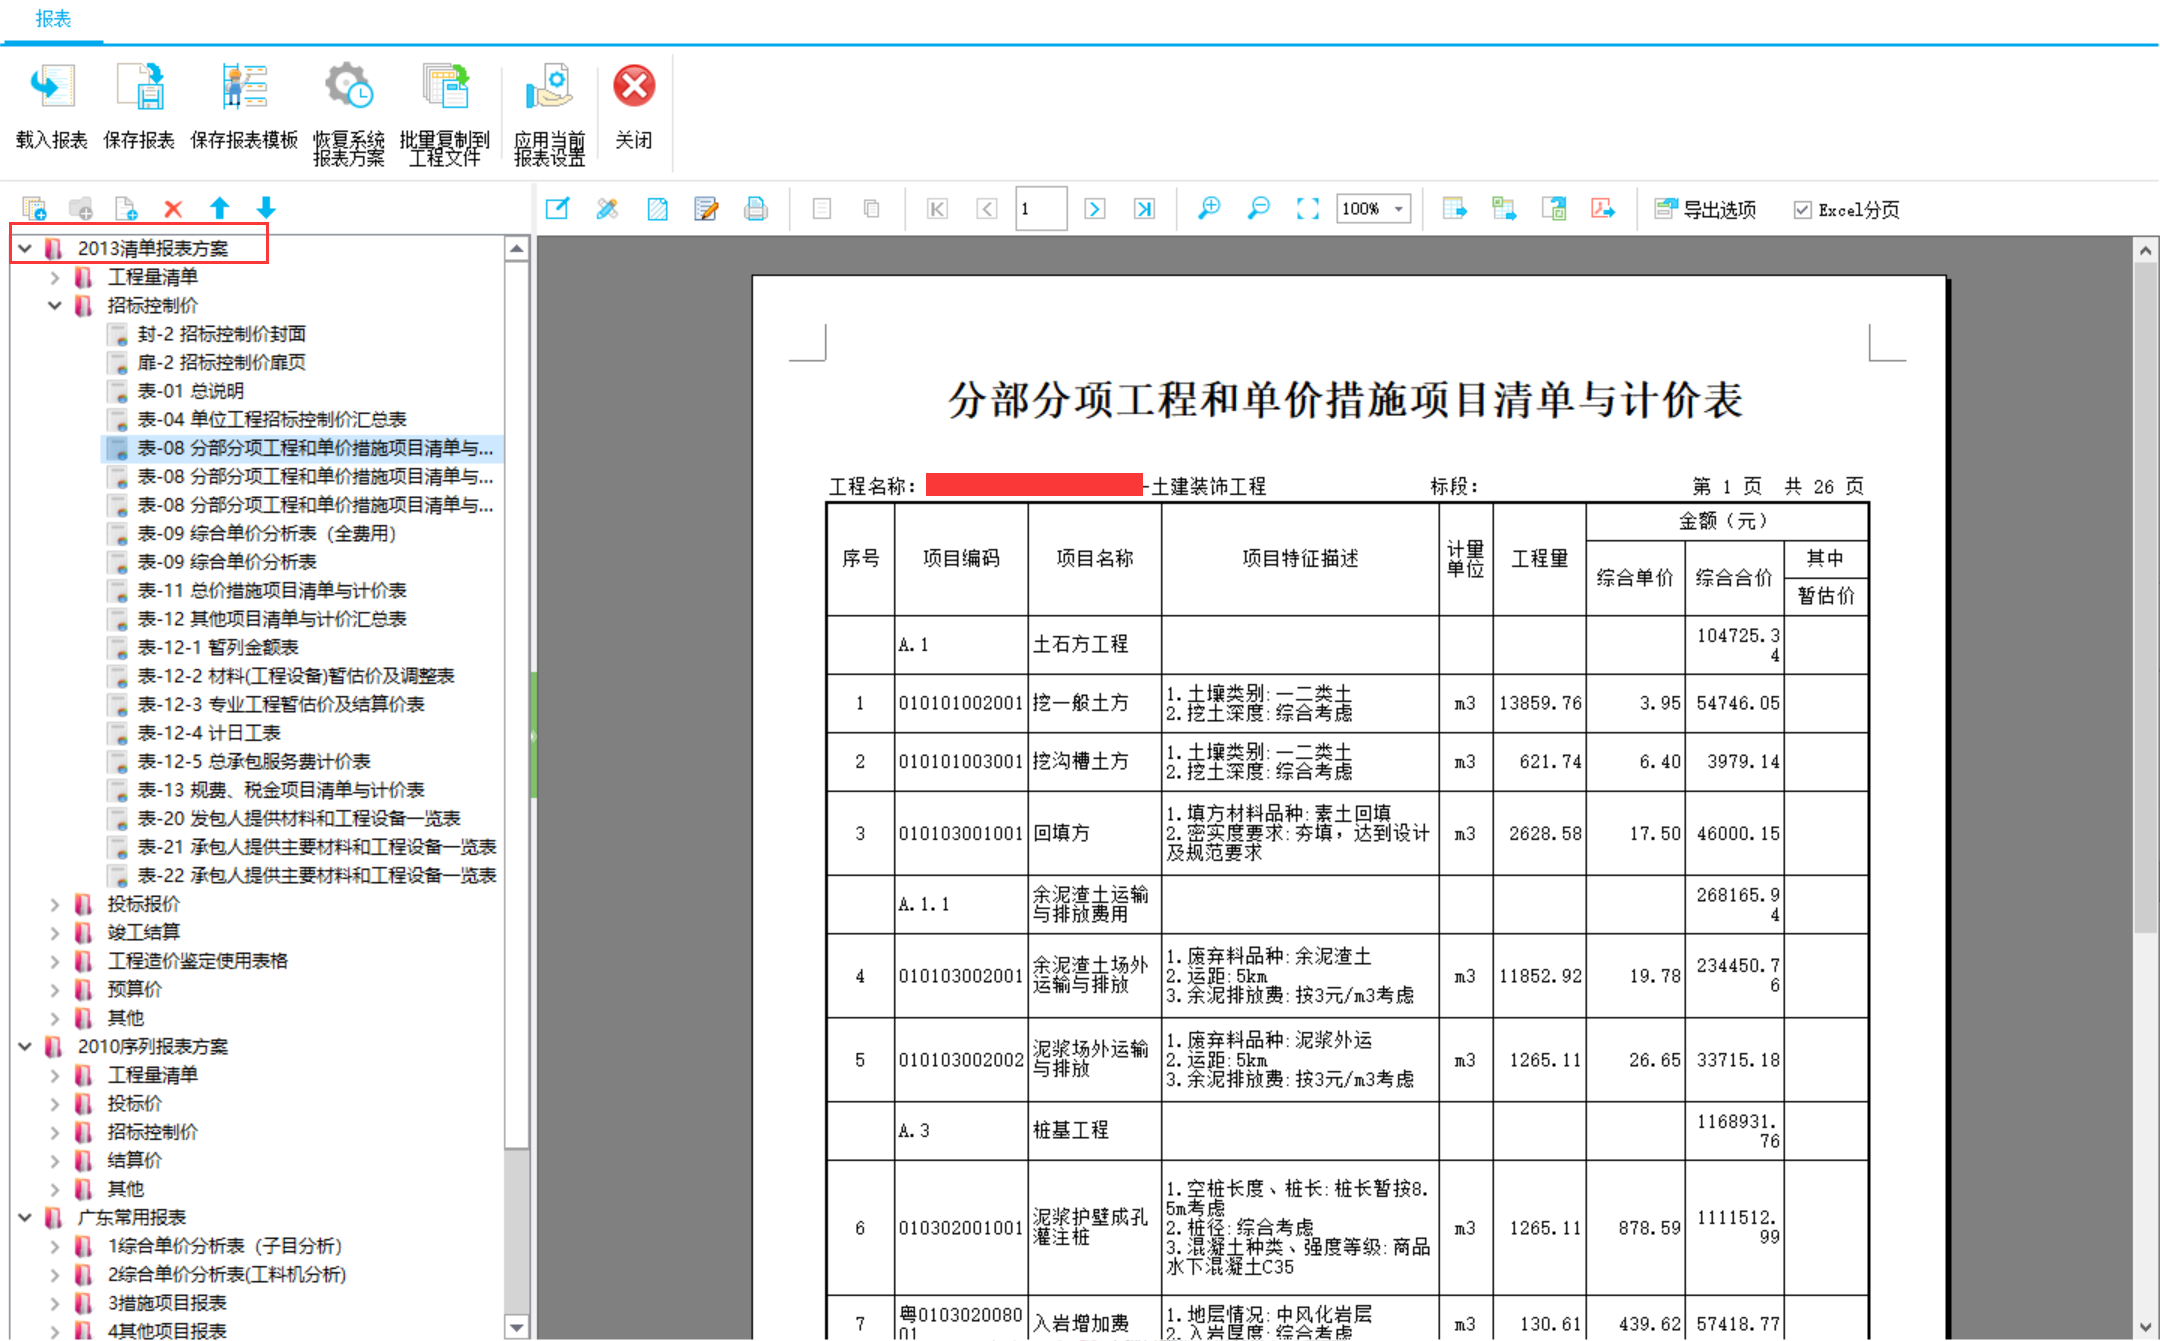Click 批量复制到工程文件 icon
This screenshot has width=2160, height=1341.
(445, 88)
